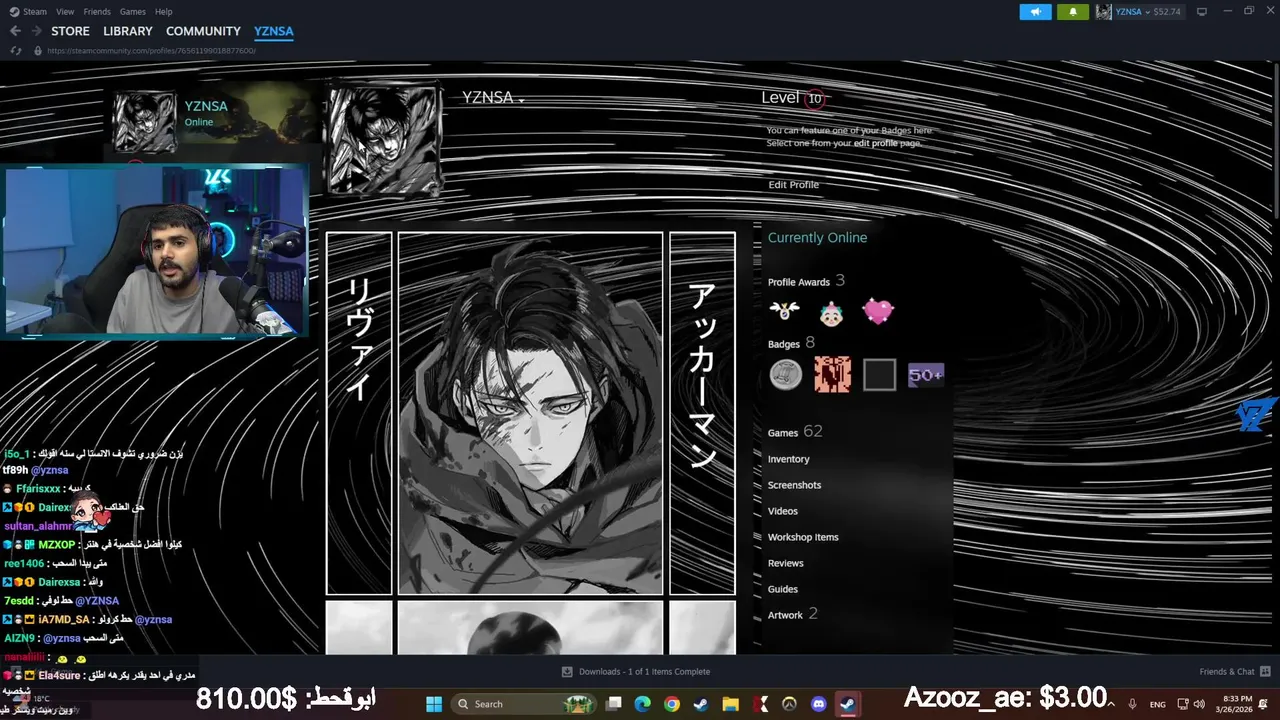Click the purple 50+ games badge

[926, 375]
